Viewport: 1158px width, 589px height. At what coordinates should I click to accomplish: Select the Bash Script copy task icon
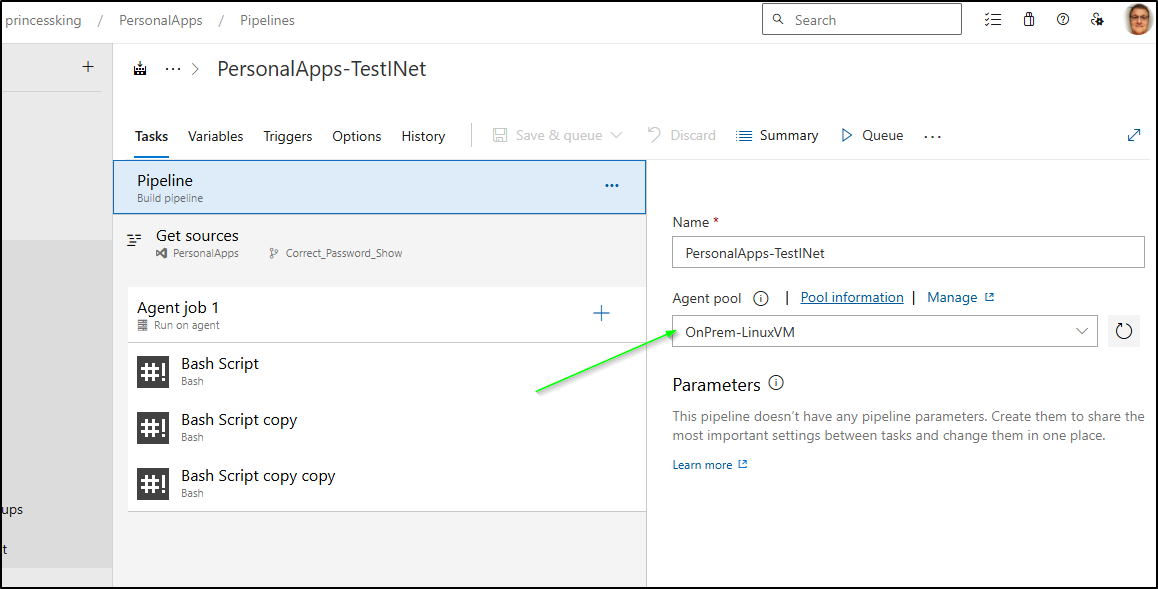click(x=153, y=427)
